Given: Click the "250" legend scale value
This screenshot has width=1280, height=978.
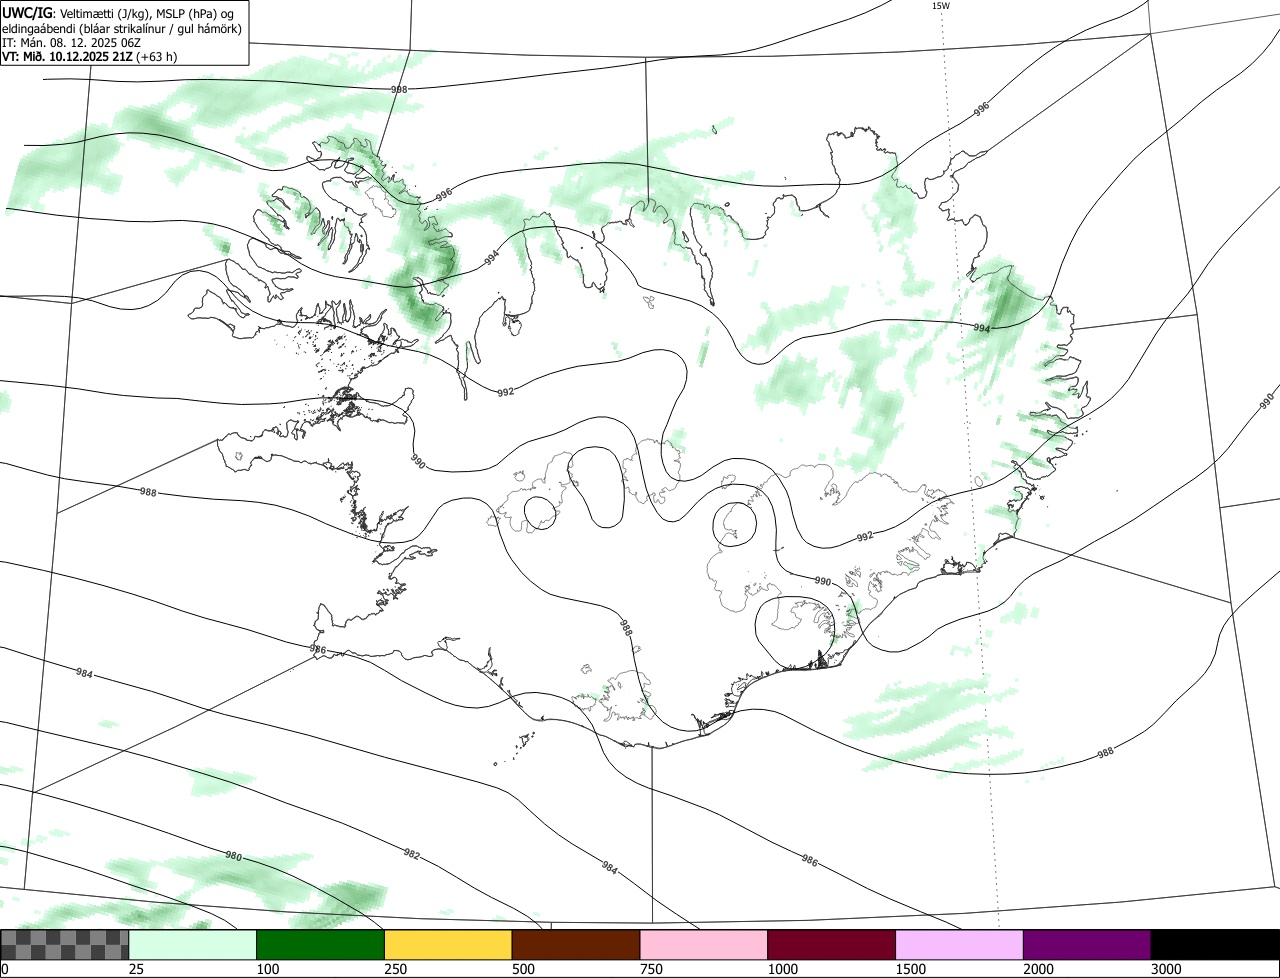Looking at the screenshot, I should point(395,969).
